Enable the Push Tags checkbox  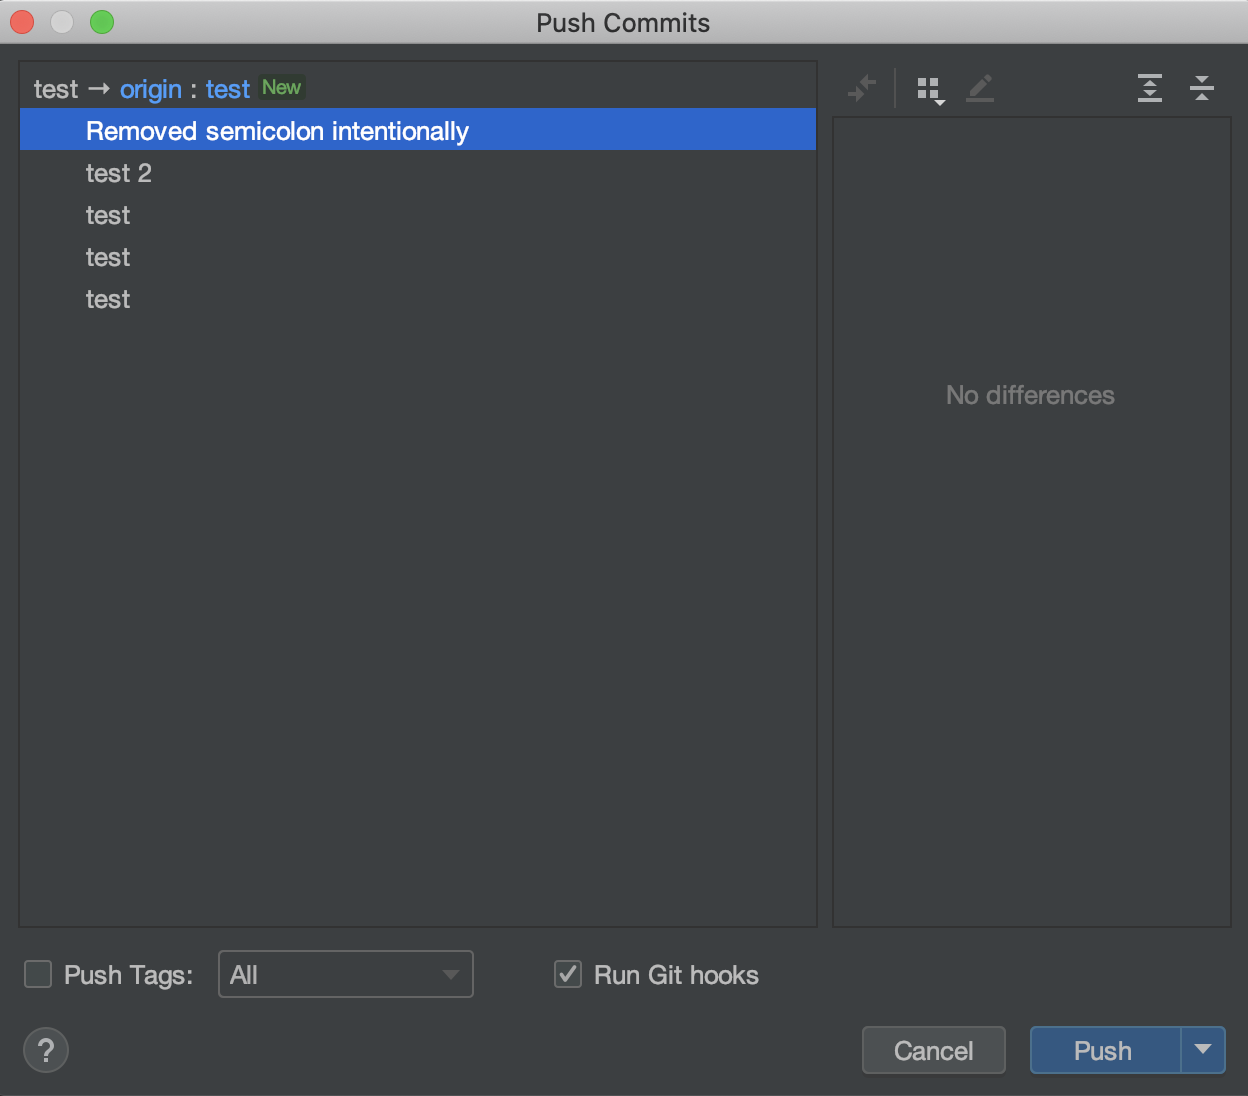coord(37,974)
